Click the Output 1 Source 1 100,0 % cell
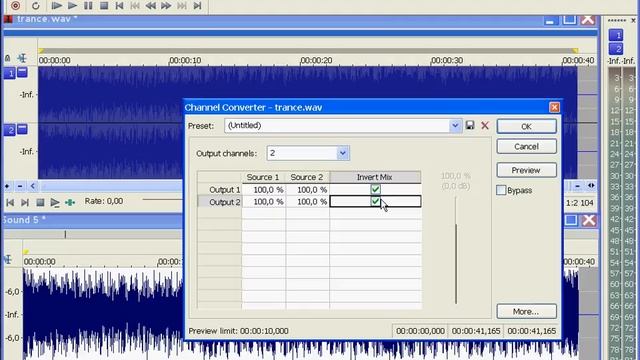This screenshot has width=640, height=360. pos(264,190)
